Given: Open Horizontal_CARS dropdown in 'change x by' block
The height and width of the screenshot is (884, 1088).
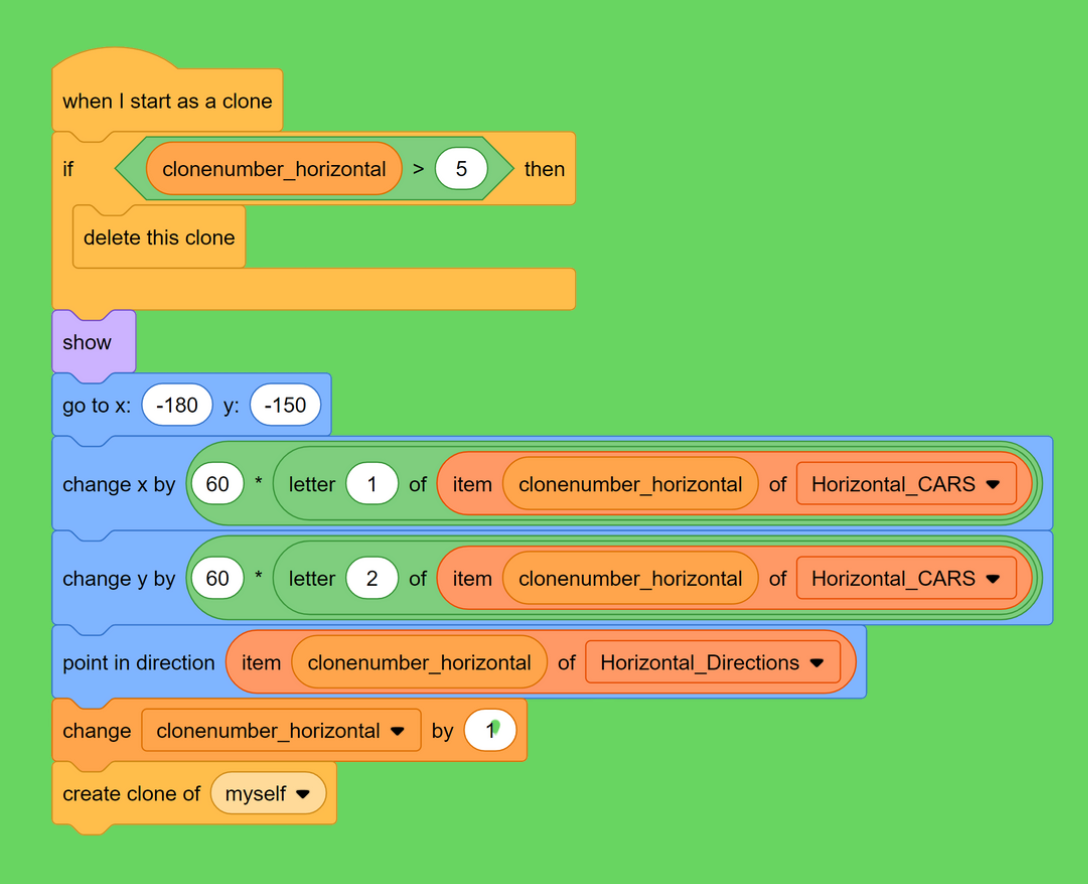Looking at the screenshot, I should (x=992, y=485).
